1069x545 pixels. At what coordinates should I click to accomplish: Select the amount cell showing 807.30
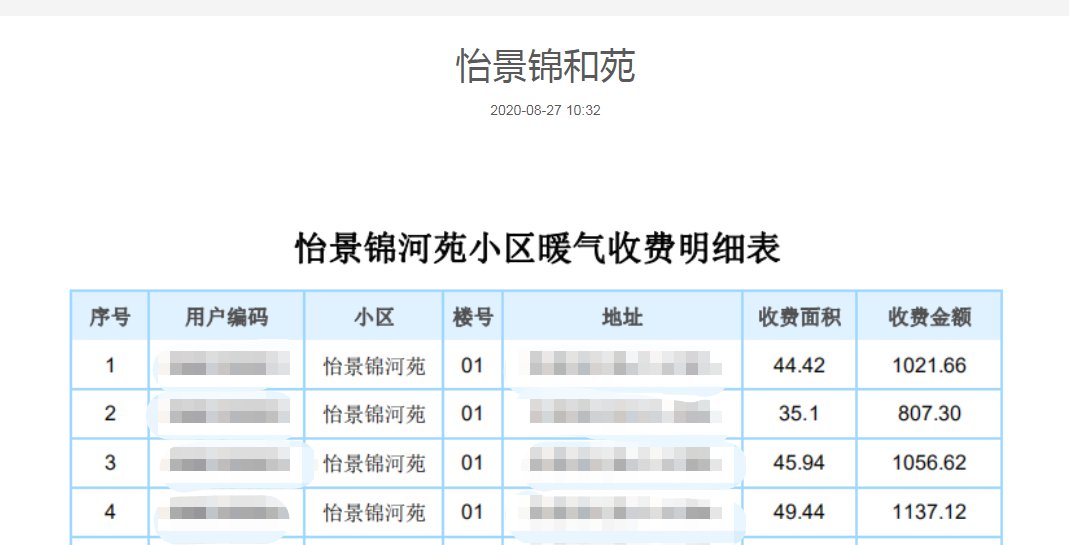[930, 414]
